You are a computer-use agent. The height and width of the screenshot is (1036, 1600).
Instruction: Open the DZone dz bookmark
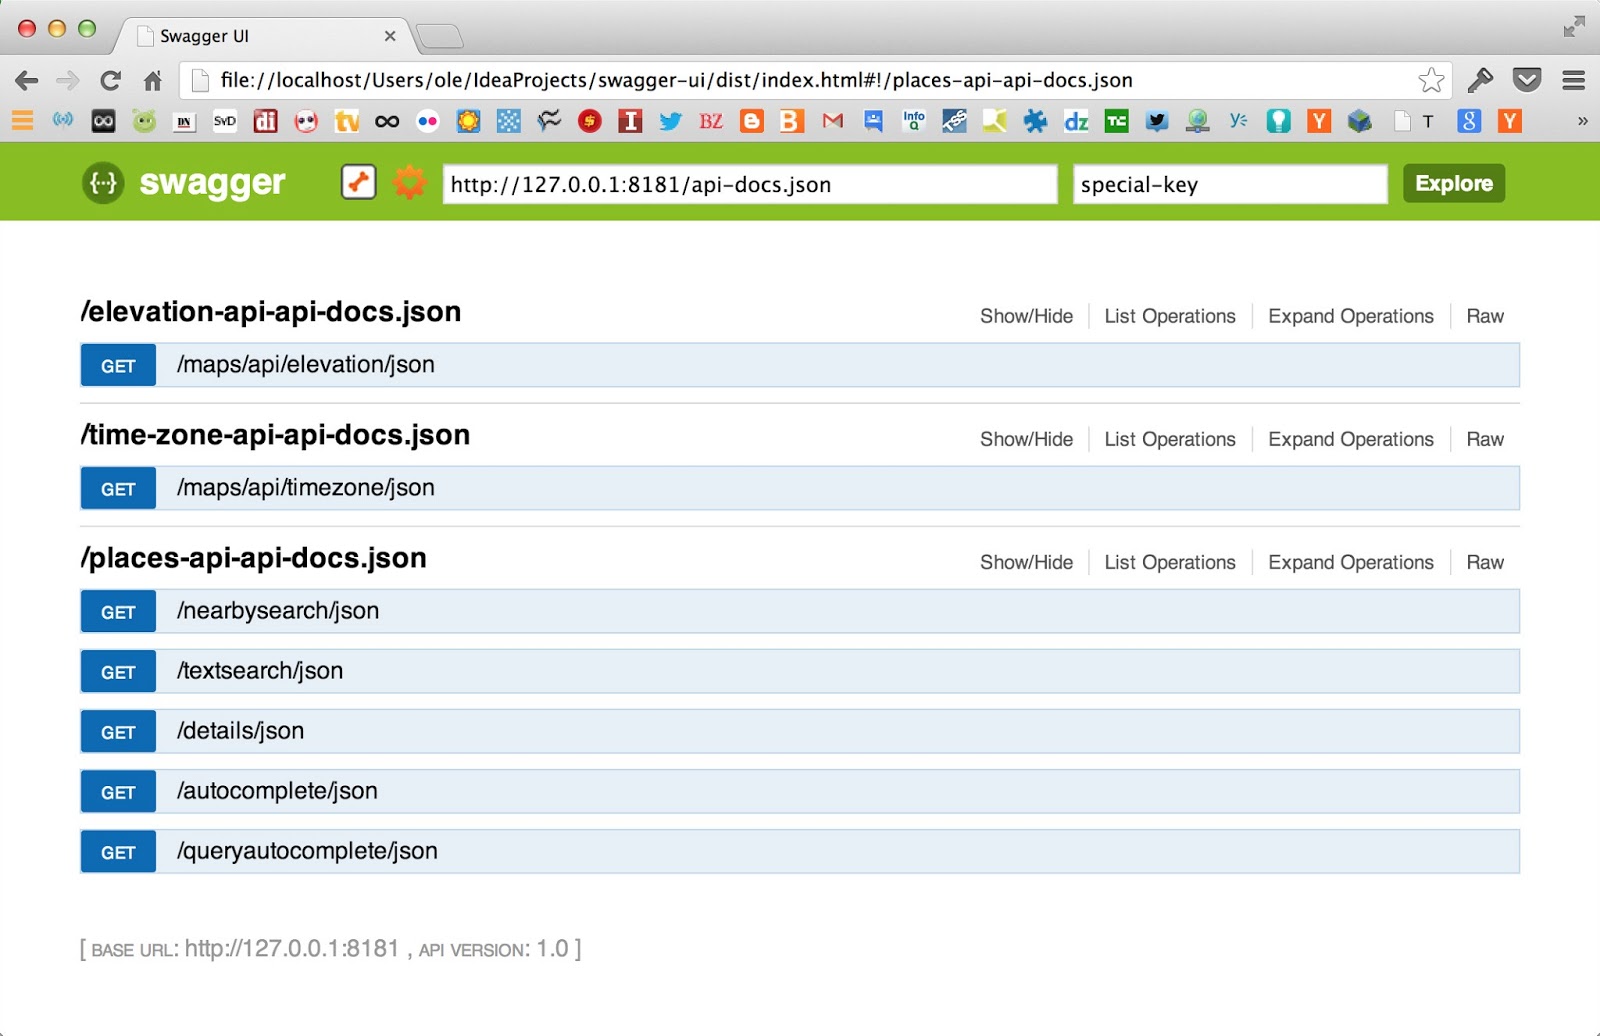[x=1076, y=122]
